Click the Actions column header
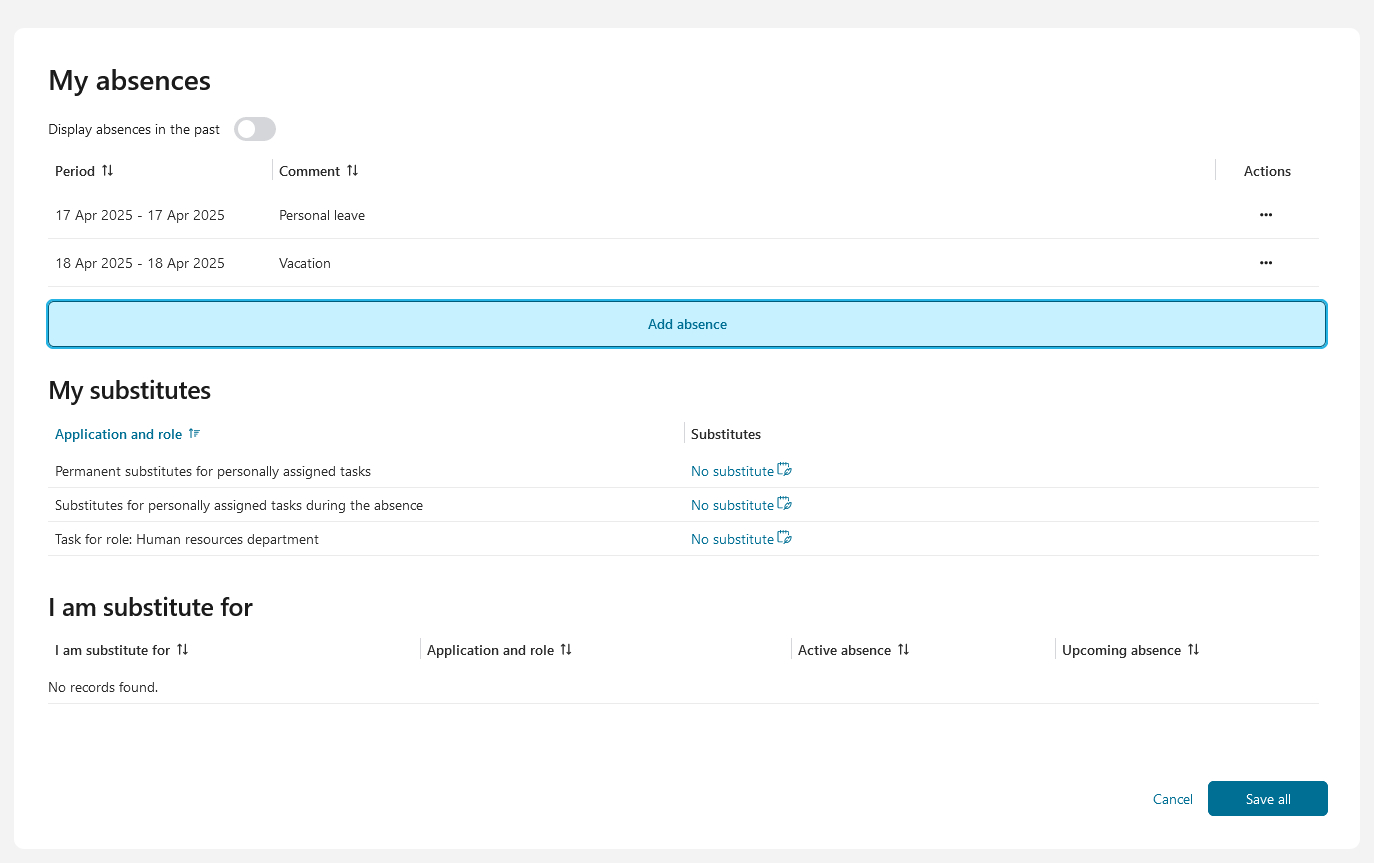The image size is (1374, 863). pos(1267,171)
